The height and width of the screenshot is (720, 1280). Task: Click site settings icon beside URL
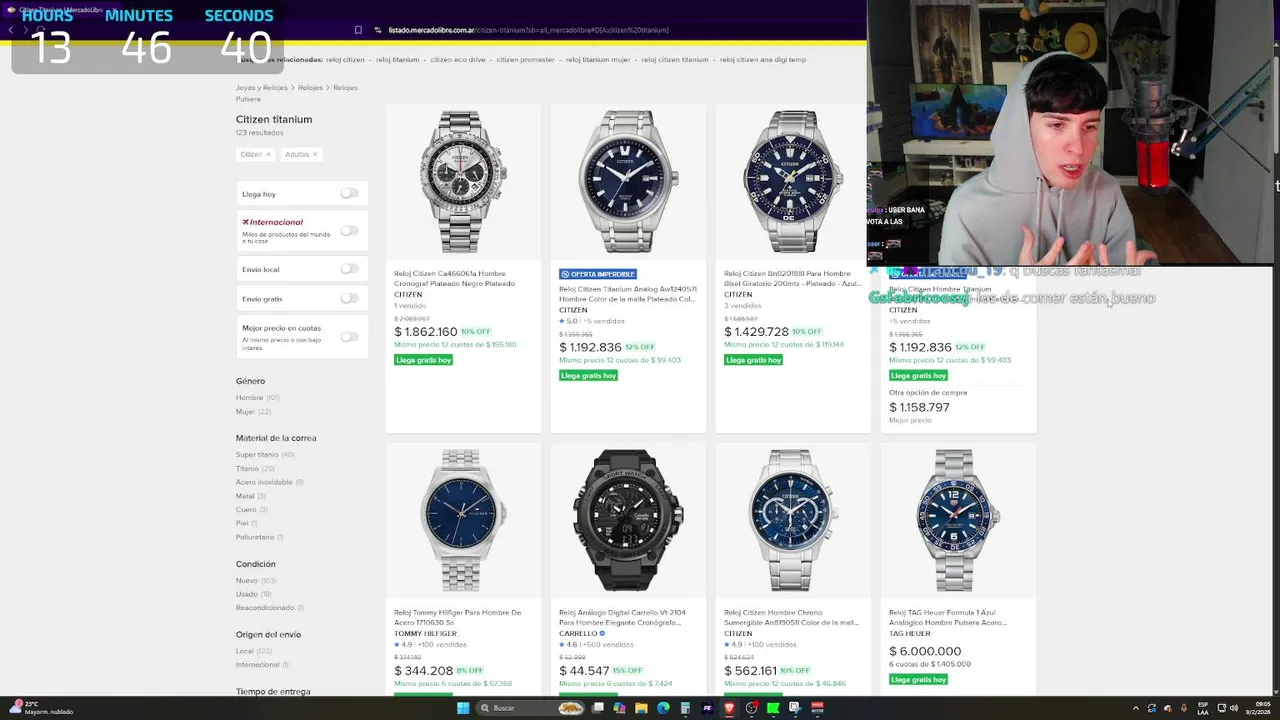coord(379,30)
